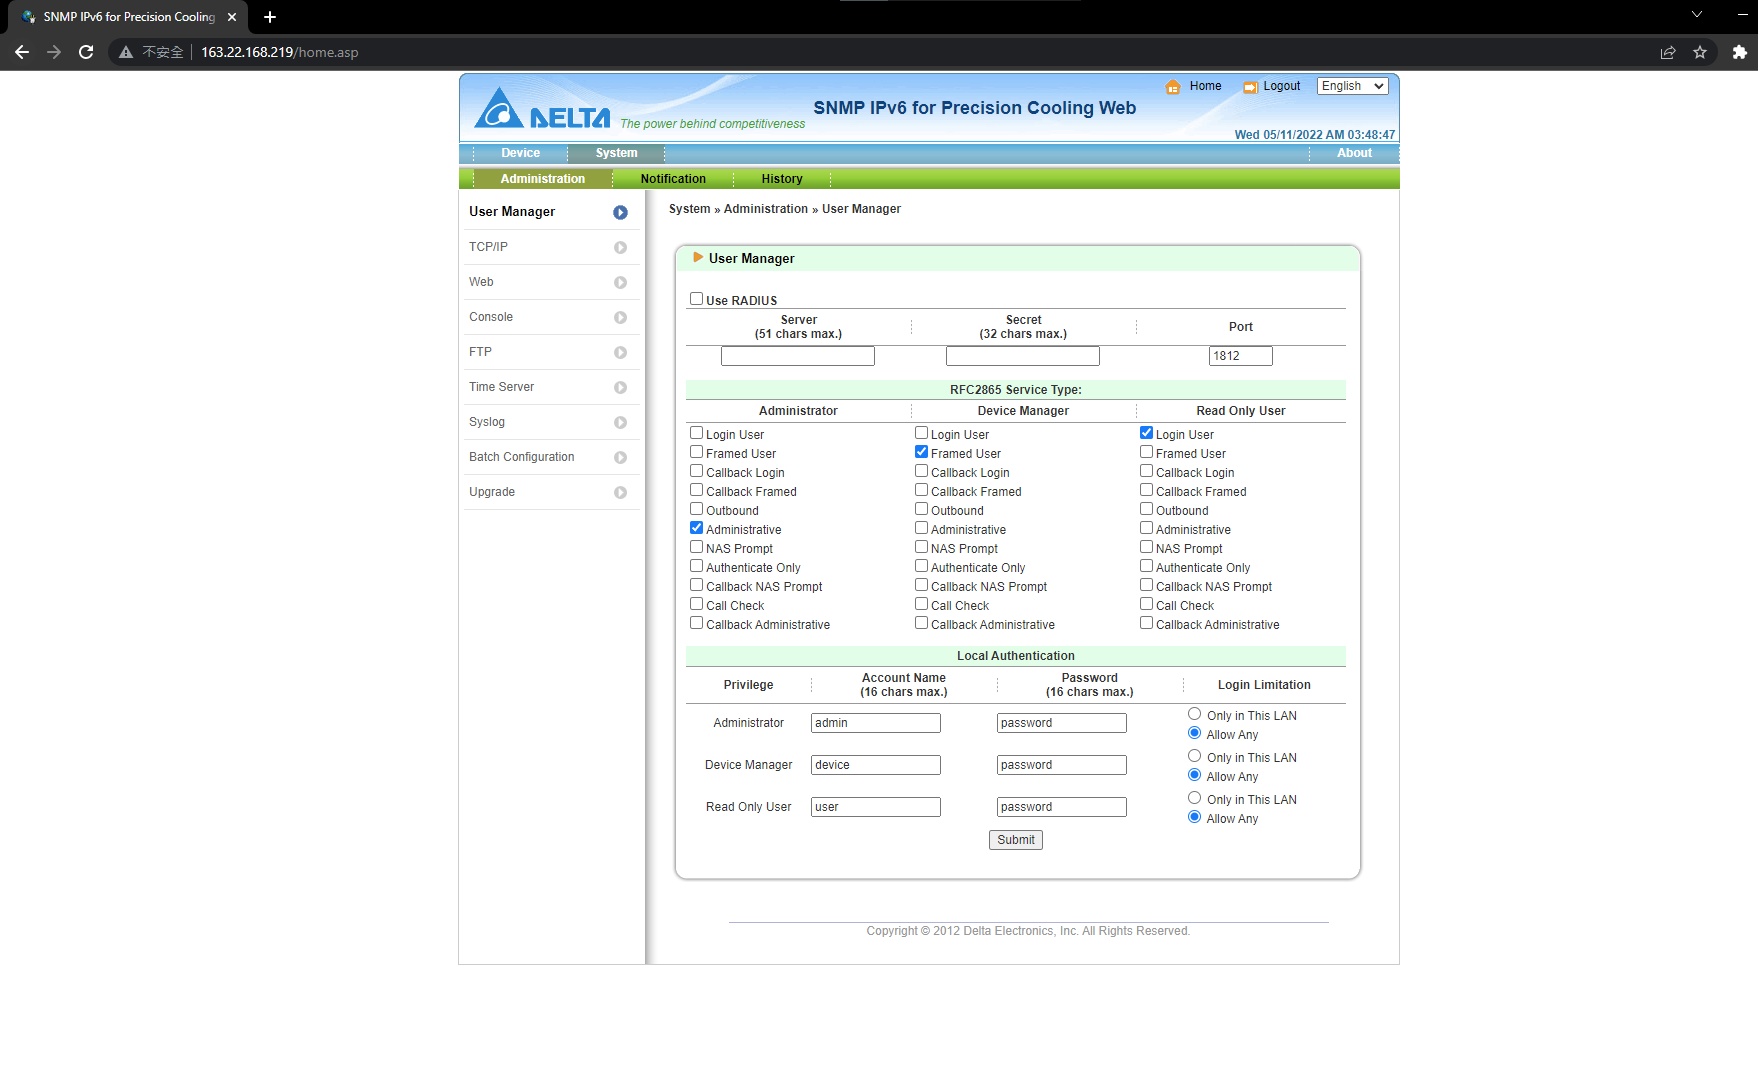This screenshot has height=1078, width=1758.
Task: Click Administrator account name field admin
Action: [x=876, y=723]
